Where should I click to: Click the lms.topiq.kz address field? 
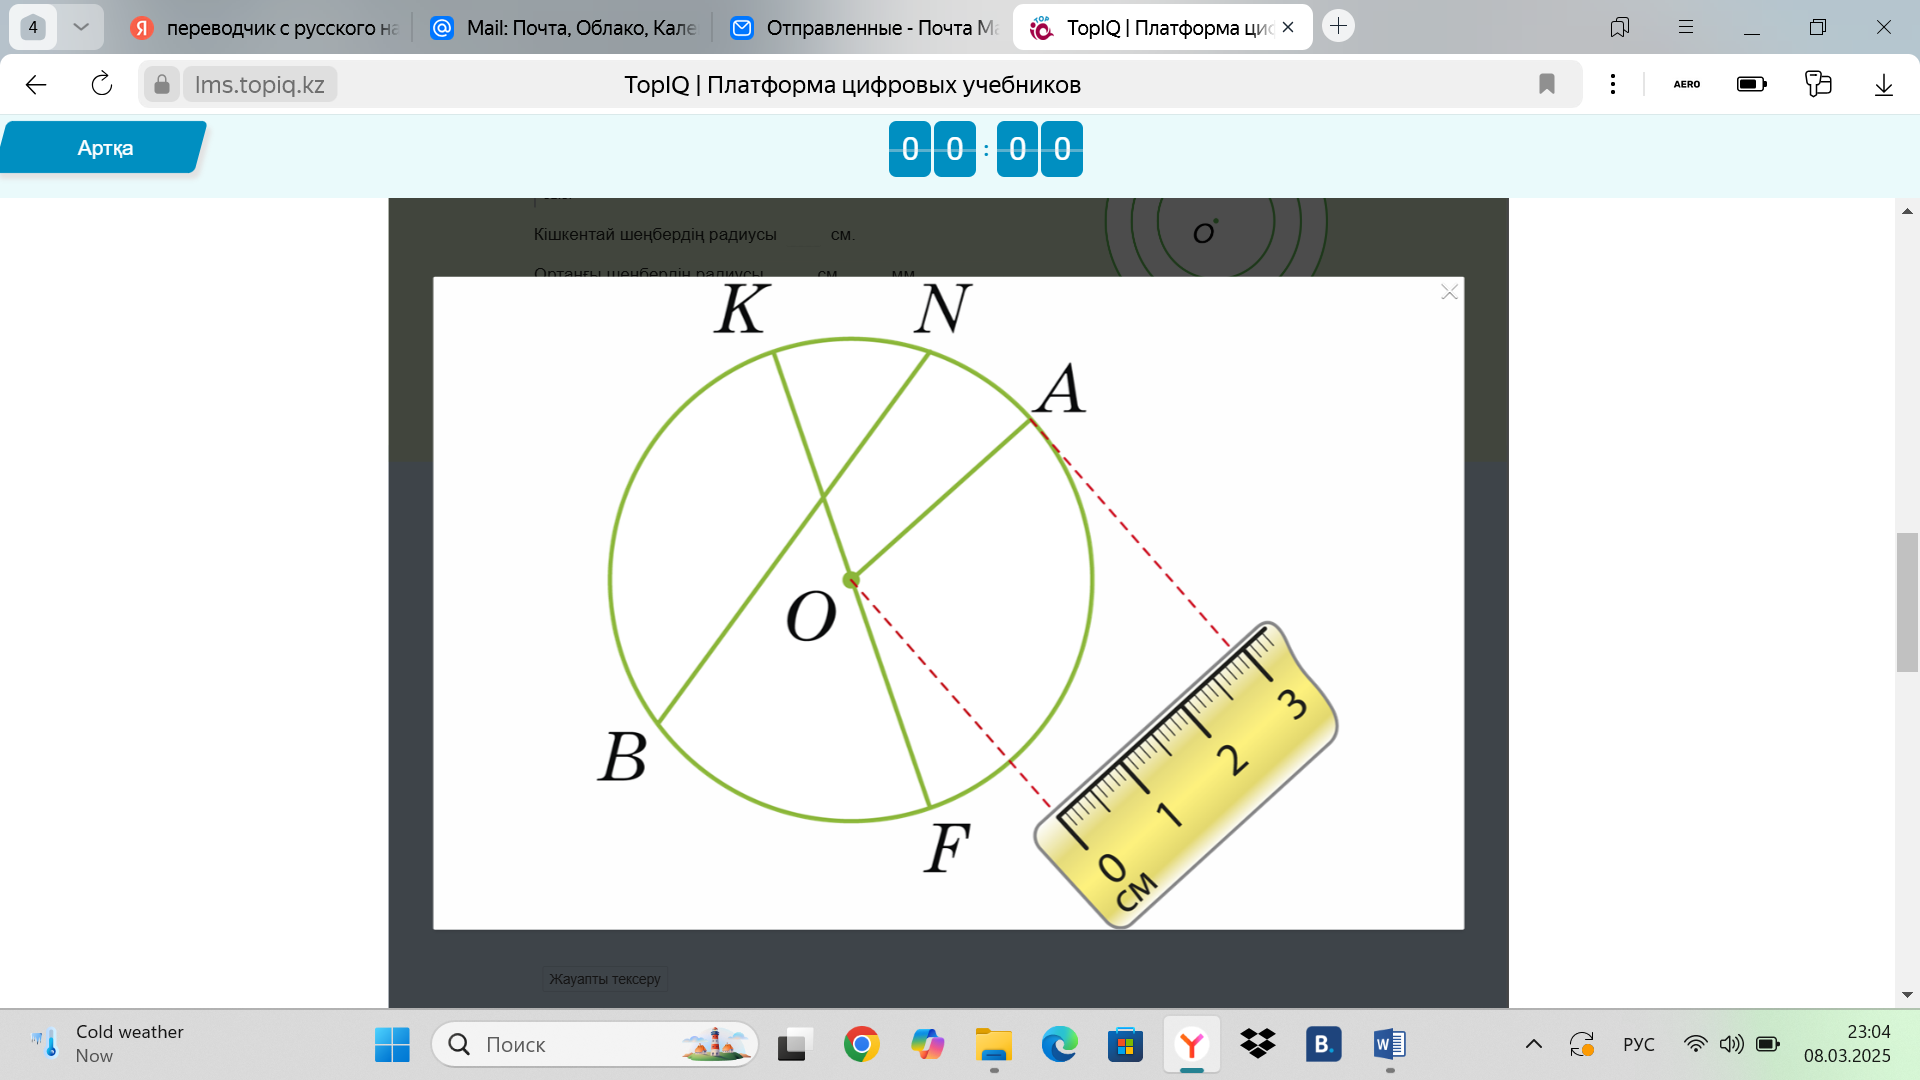[259, 85]
